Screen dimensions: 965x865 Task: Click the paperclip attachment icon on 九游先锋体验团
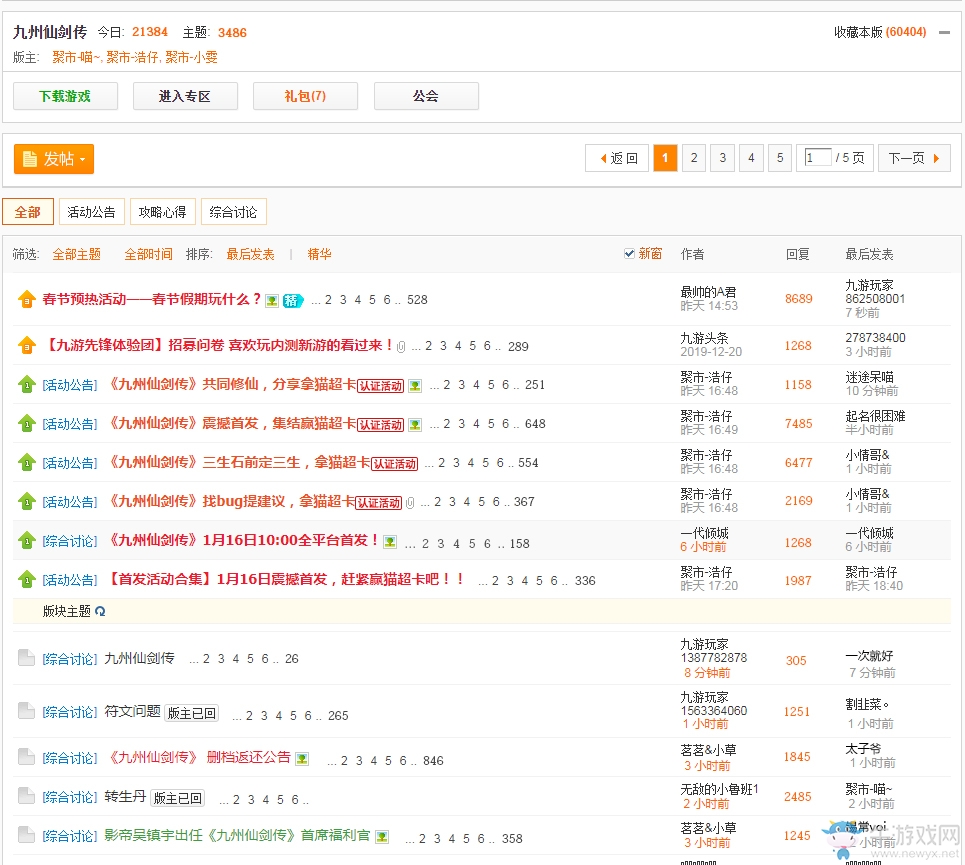coord(401,347)
